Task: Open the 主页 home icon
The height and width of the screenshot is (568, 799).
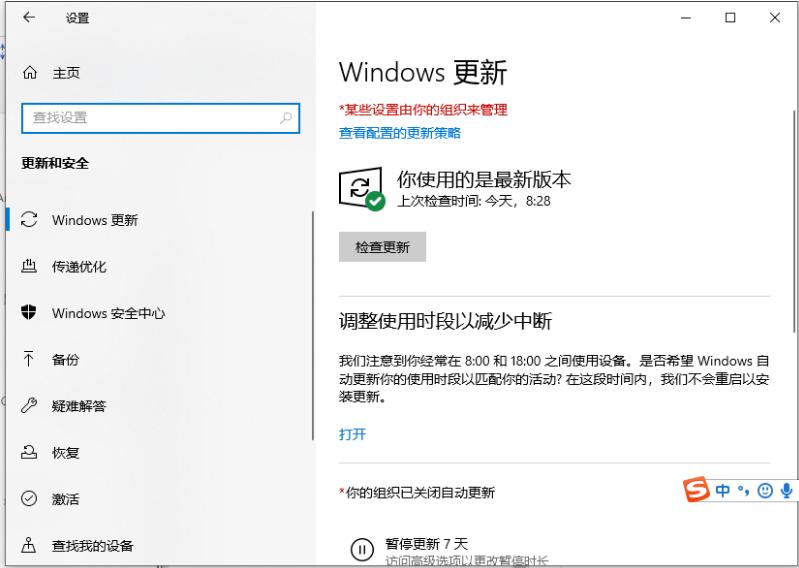Action: (x=30, y=73)
